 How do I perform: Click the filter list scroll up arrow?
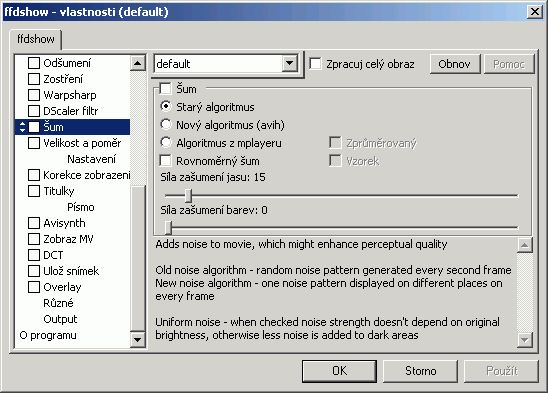138,63
